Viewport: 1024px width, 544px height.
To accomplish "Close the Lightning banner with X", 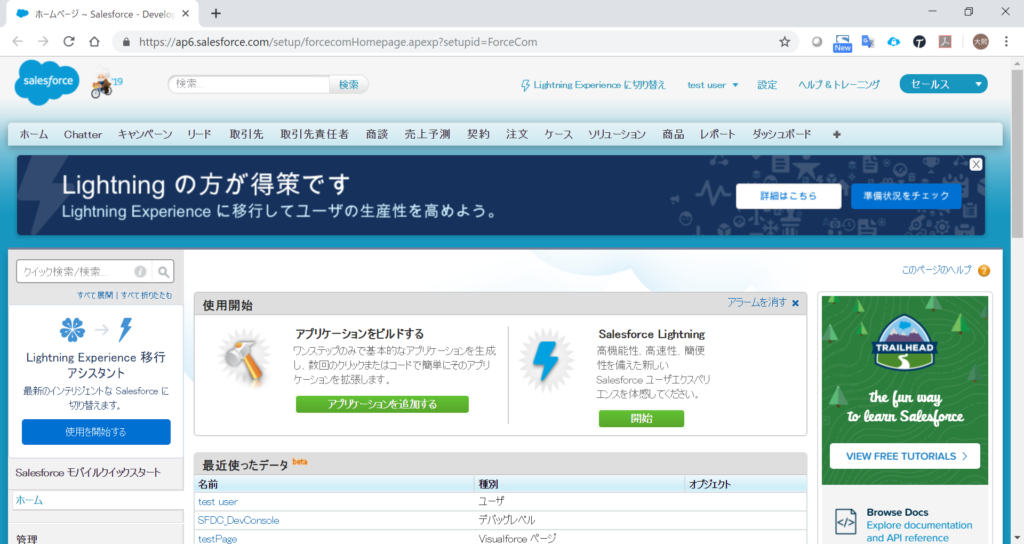I will pos(976,164).
